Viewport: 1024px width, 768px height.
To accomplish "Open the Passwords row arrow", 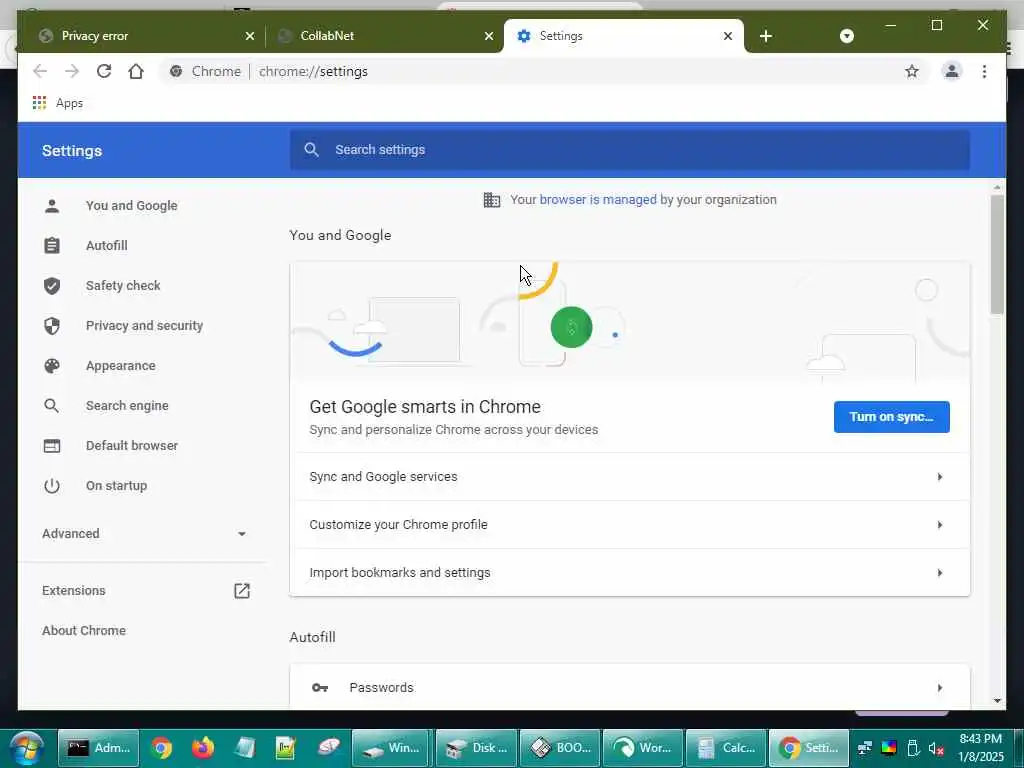I will (939, 687).
